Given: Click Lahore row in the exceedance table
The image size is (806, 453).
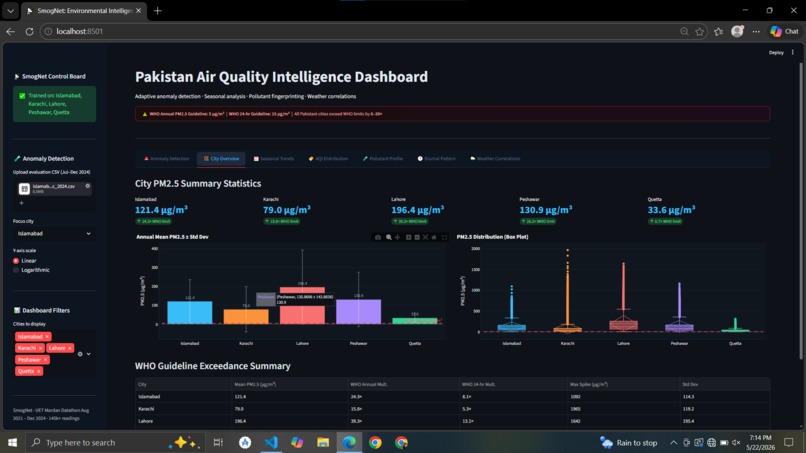Looking at the screenshot, I should point(452,421).
